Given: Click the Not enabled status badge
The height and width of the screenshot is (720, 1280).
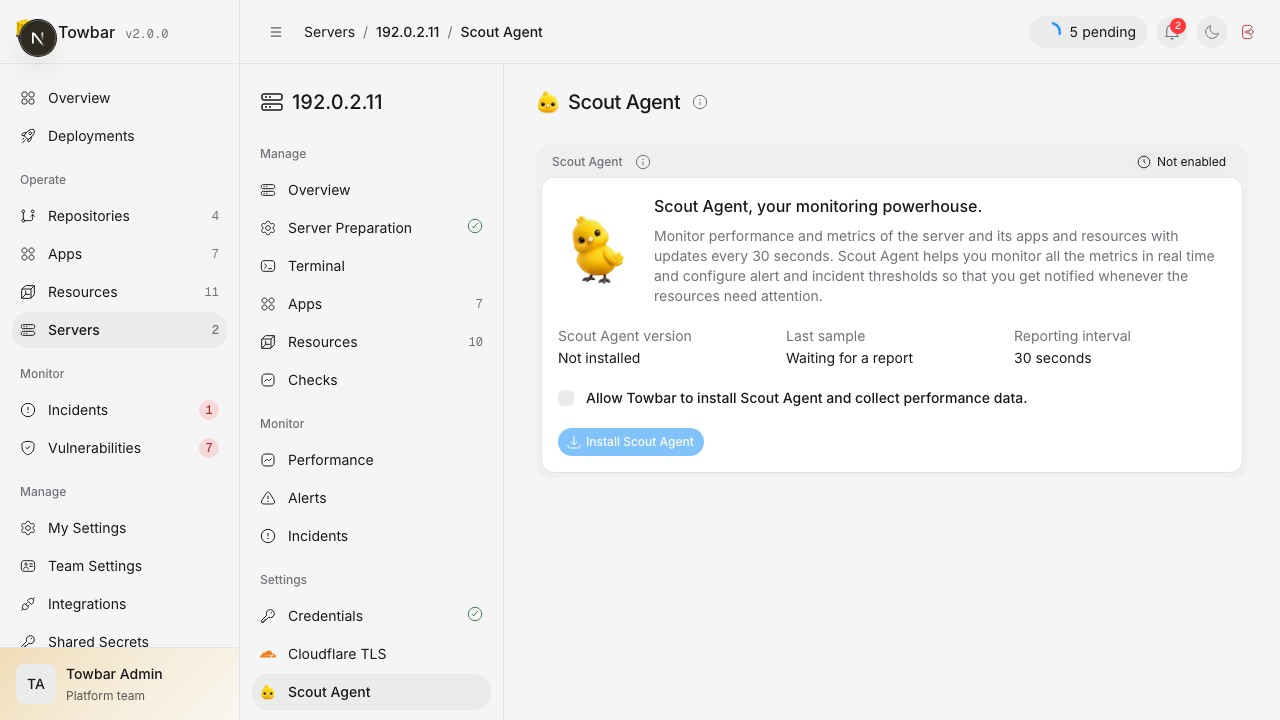Looking at the screenshot, I should click(x=1182, y=162).
